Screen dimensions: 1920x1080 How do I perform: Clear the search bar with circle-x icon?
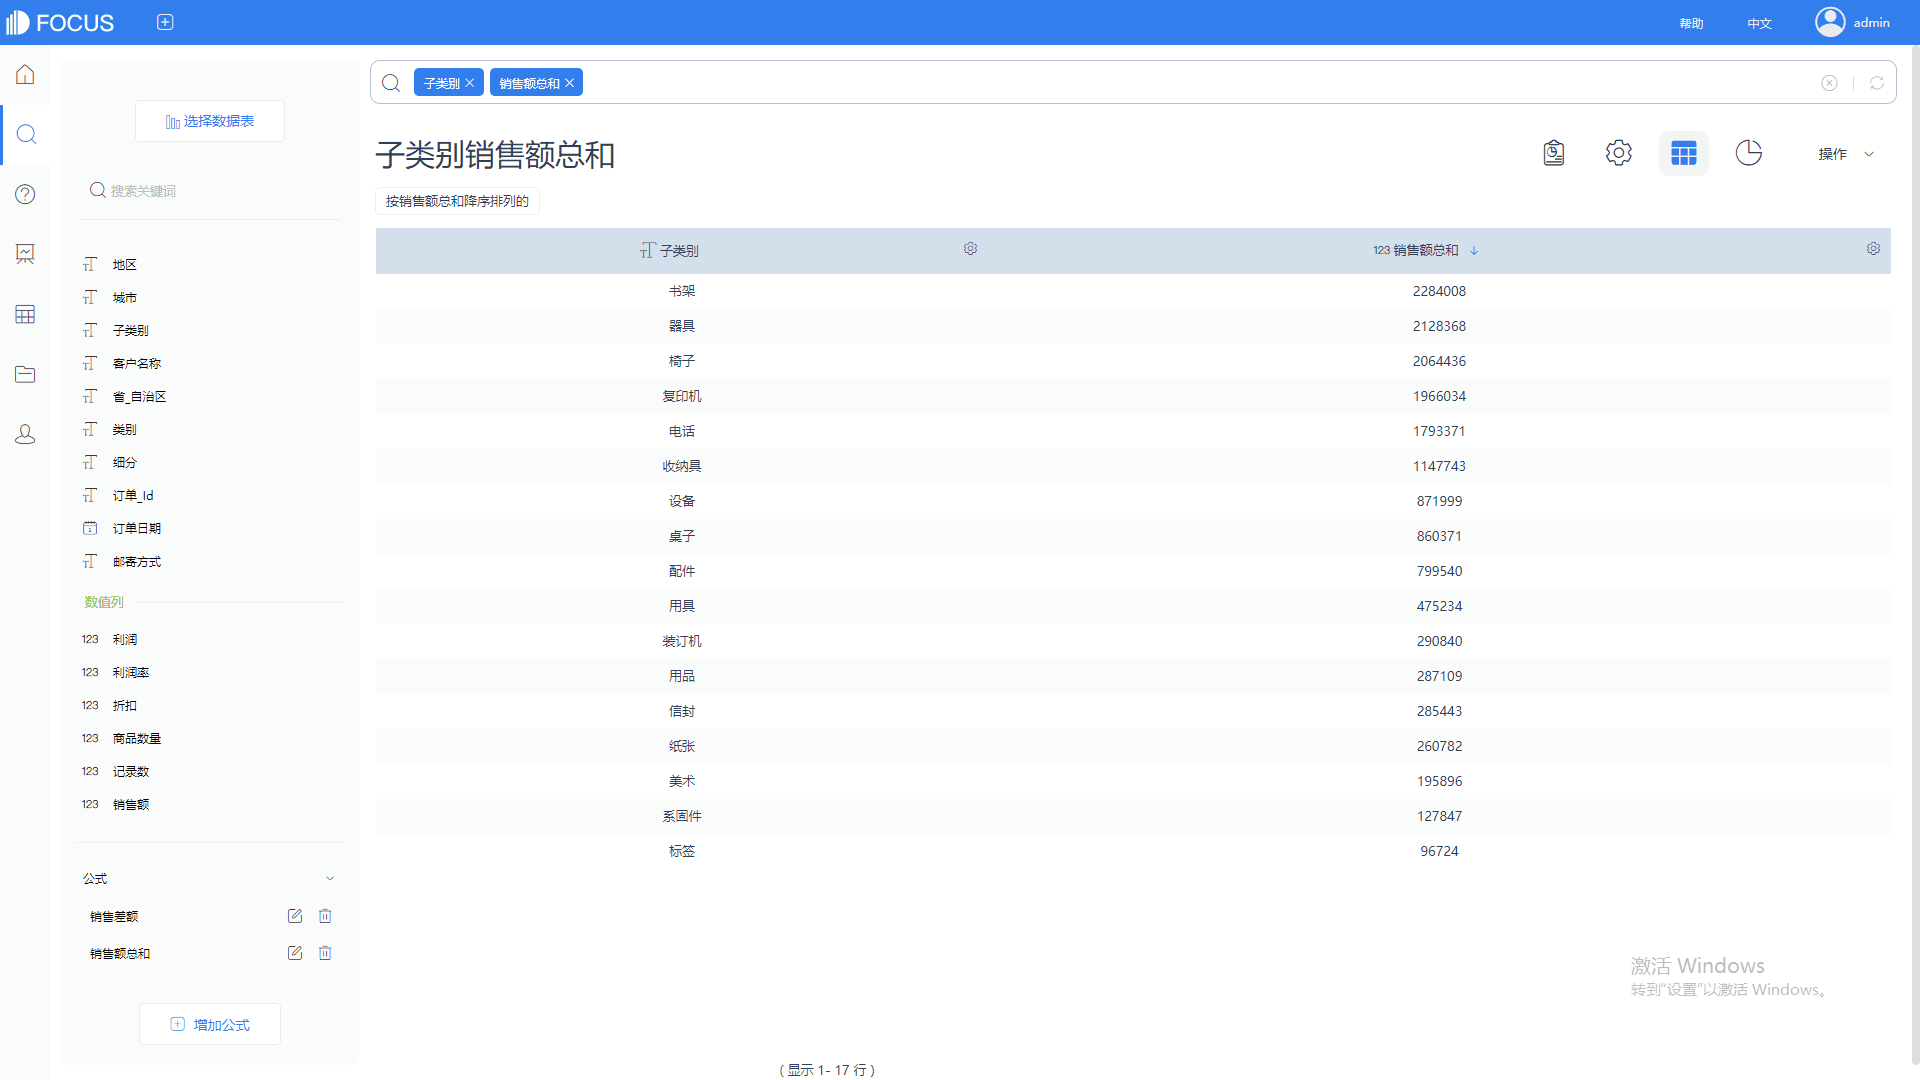tap(1829, 83)
